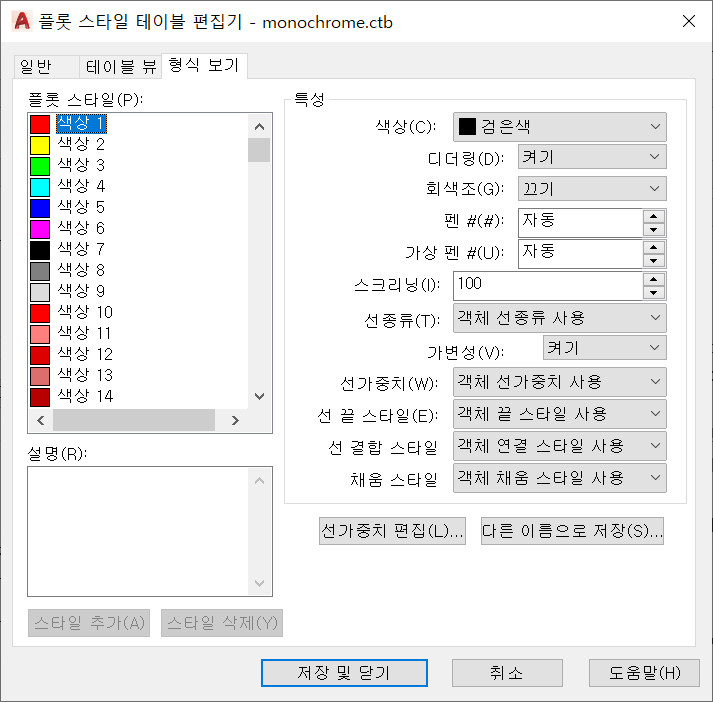Decrease the 스크리닝 value with down arrow
Viewport: 713px width, 702px height.
(x=654, y=292)
